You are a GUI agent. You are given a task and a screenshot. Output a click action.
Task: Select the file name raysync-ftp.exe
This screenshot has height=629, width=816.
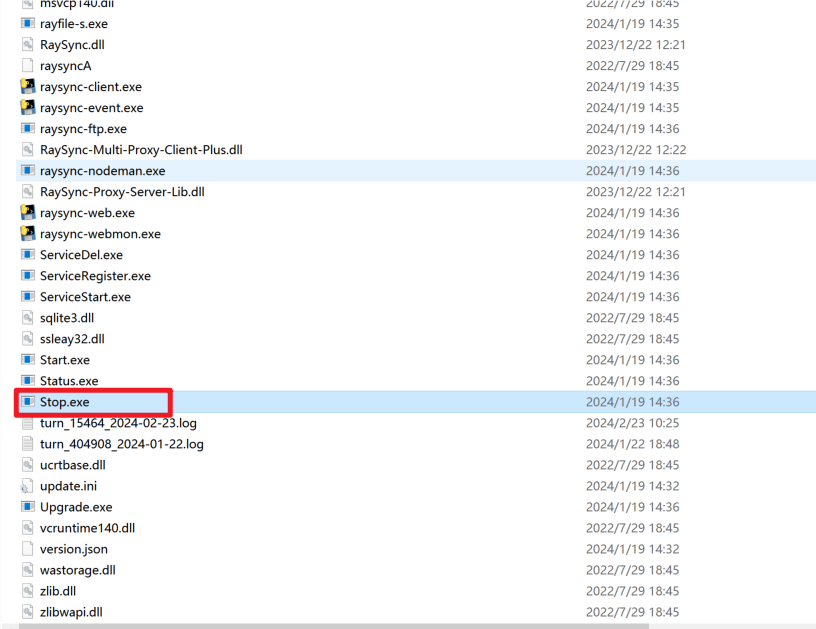[x=83, y=129]
